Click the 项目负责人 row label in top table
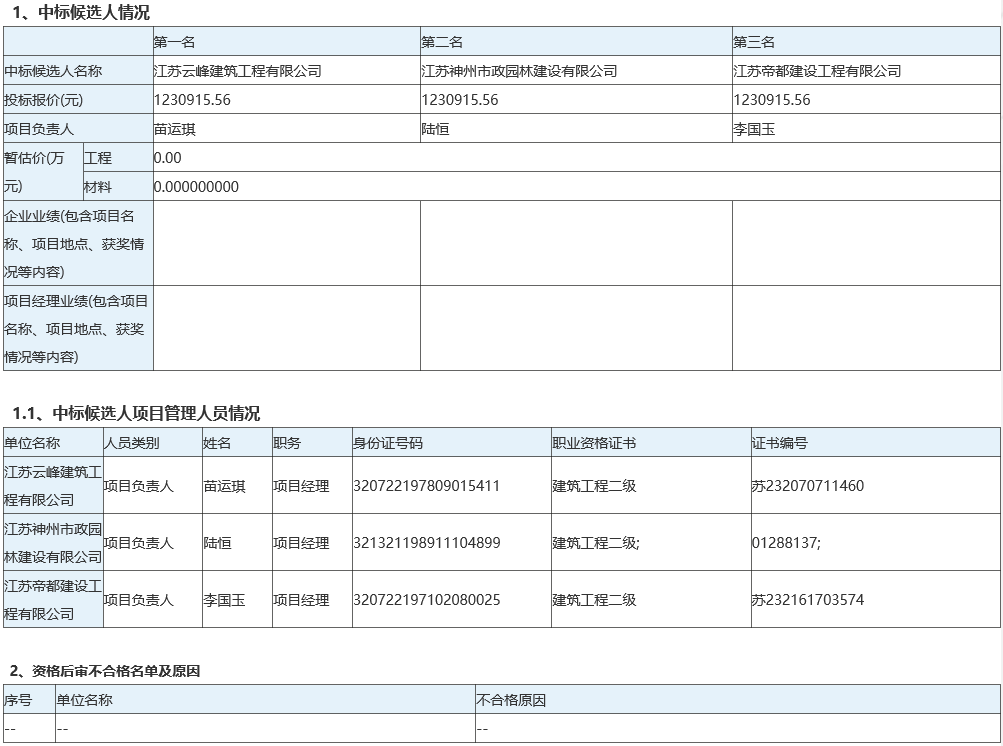The width and height of the screenshot is (1003, 746). pyautogui.click(x=39, y=129)
